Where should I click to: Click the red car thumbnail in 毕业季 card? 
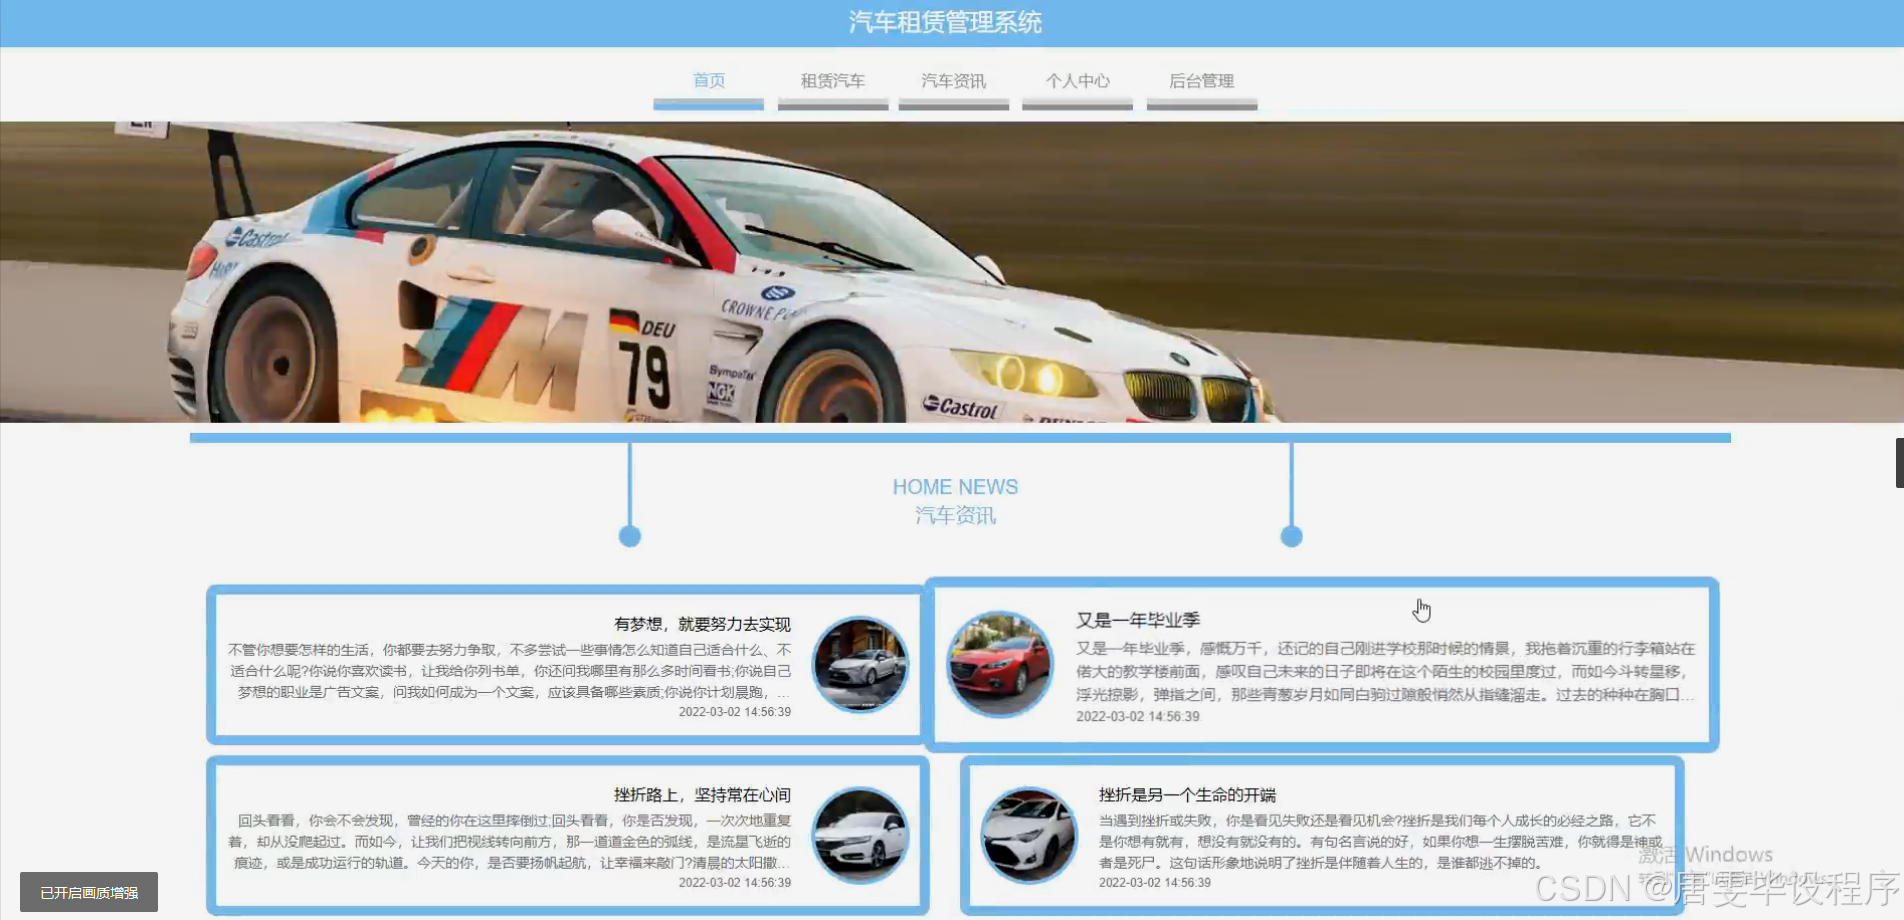click(1000, 664)
